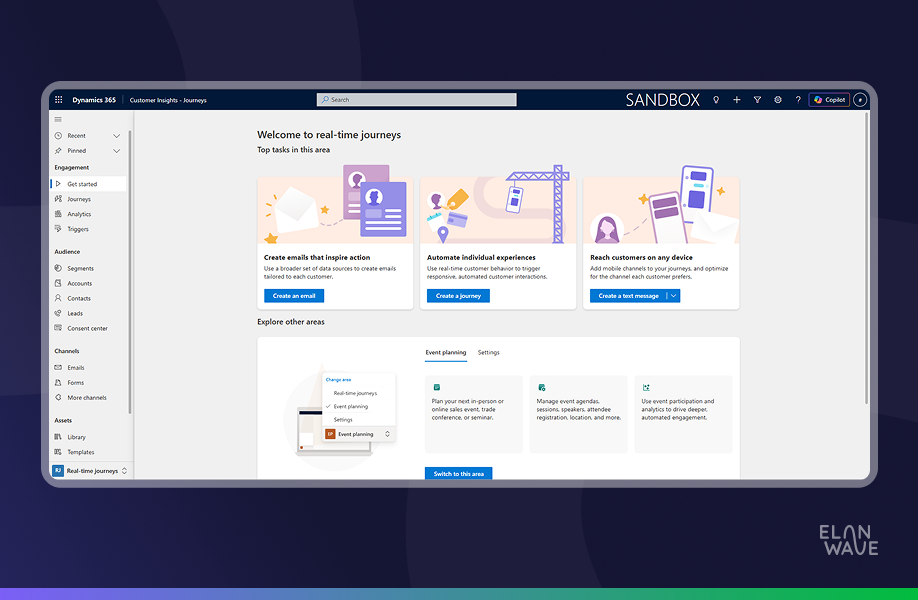Click the main page vertical scrollbar
The height and width of the screenshot is (600, 918).
point(866,258)
